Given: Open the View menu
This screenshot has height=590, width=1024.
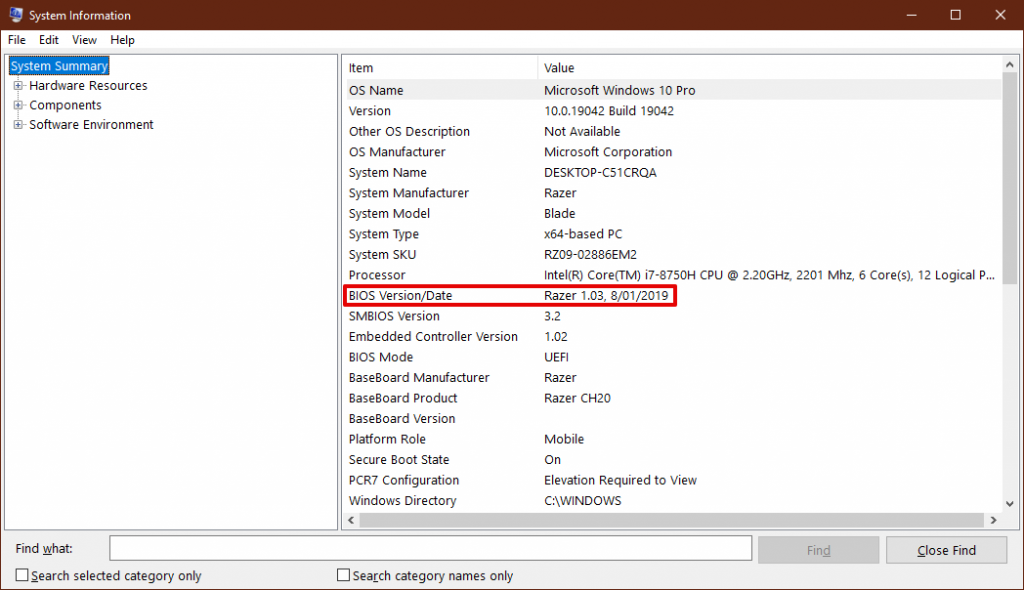Looking at the screenshot, I should 84,40.
